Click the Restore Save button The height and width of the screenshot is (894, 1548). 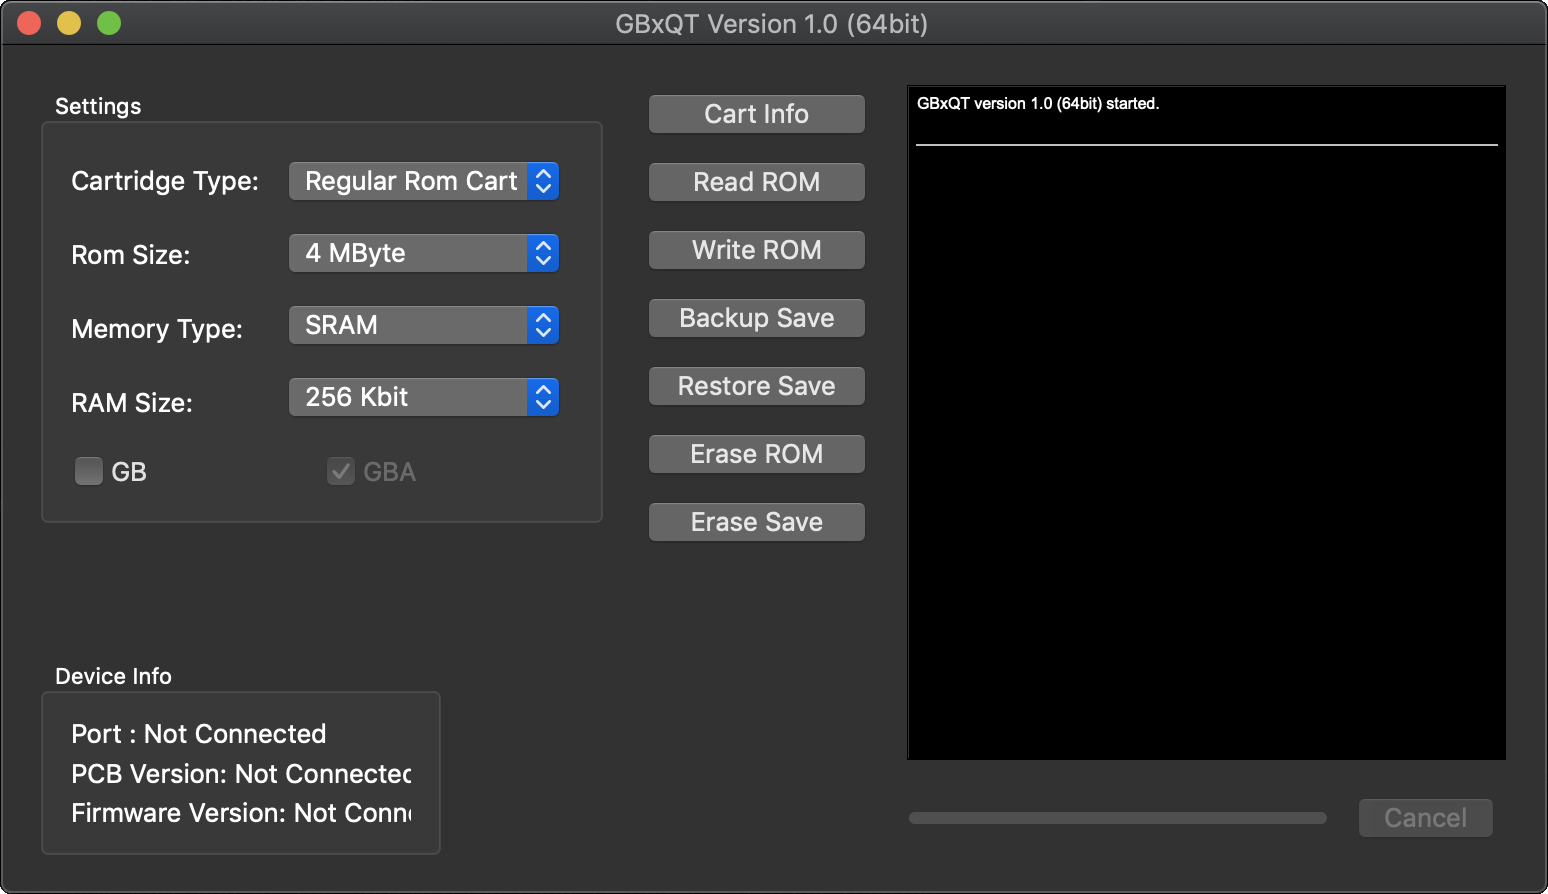click(x=757, y=386)
